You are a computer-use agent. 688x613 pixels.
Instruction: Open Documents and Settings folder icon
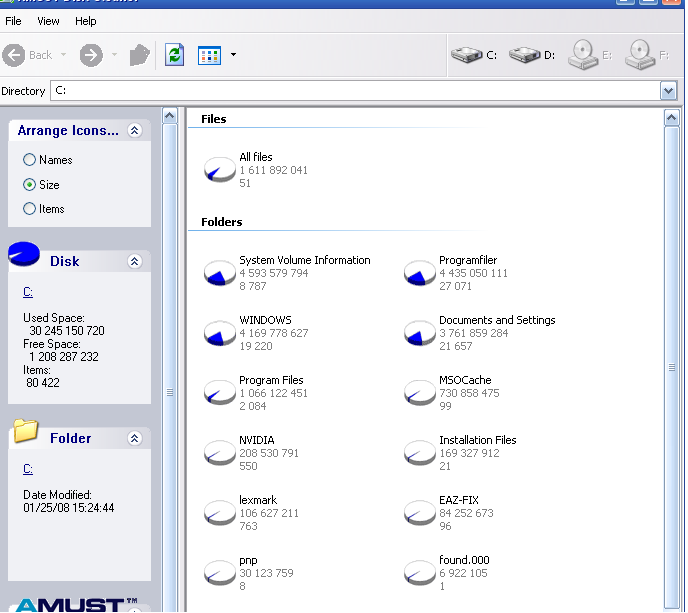coord(419,333)
